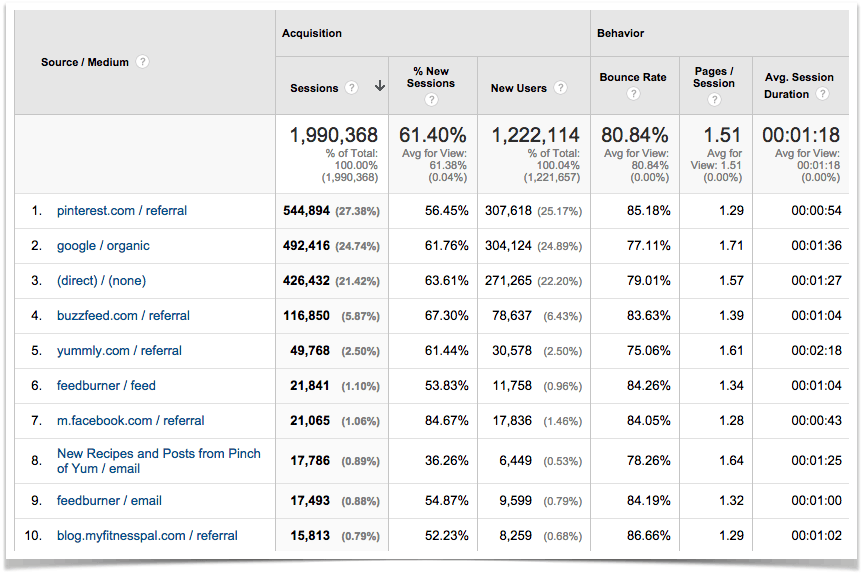Click the Pages / Session help icon
The image size is (865, 578).
714,98
